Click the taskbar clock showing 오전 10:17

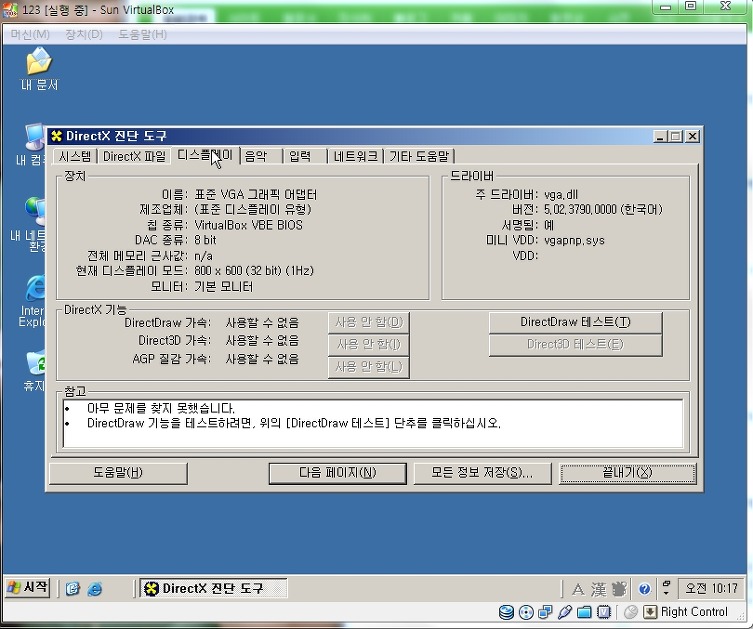pyautogui.click(x=711, y=588)
